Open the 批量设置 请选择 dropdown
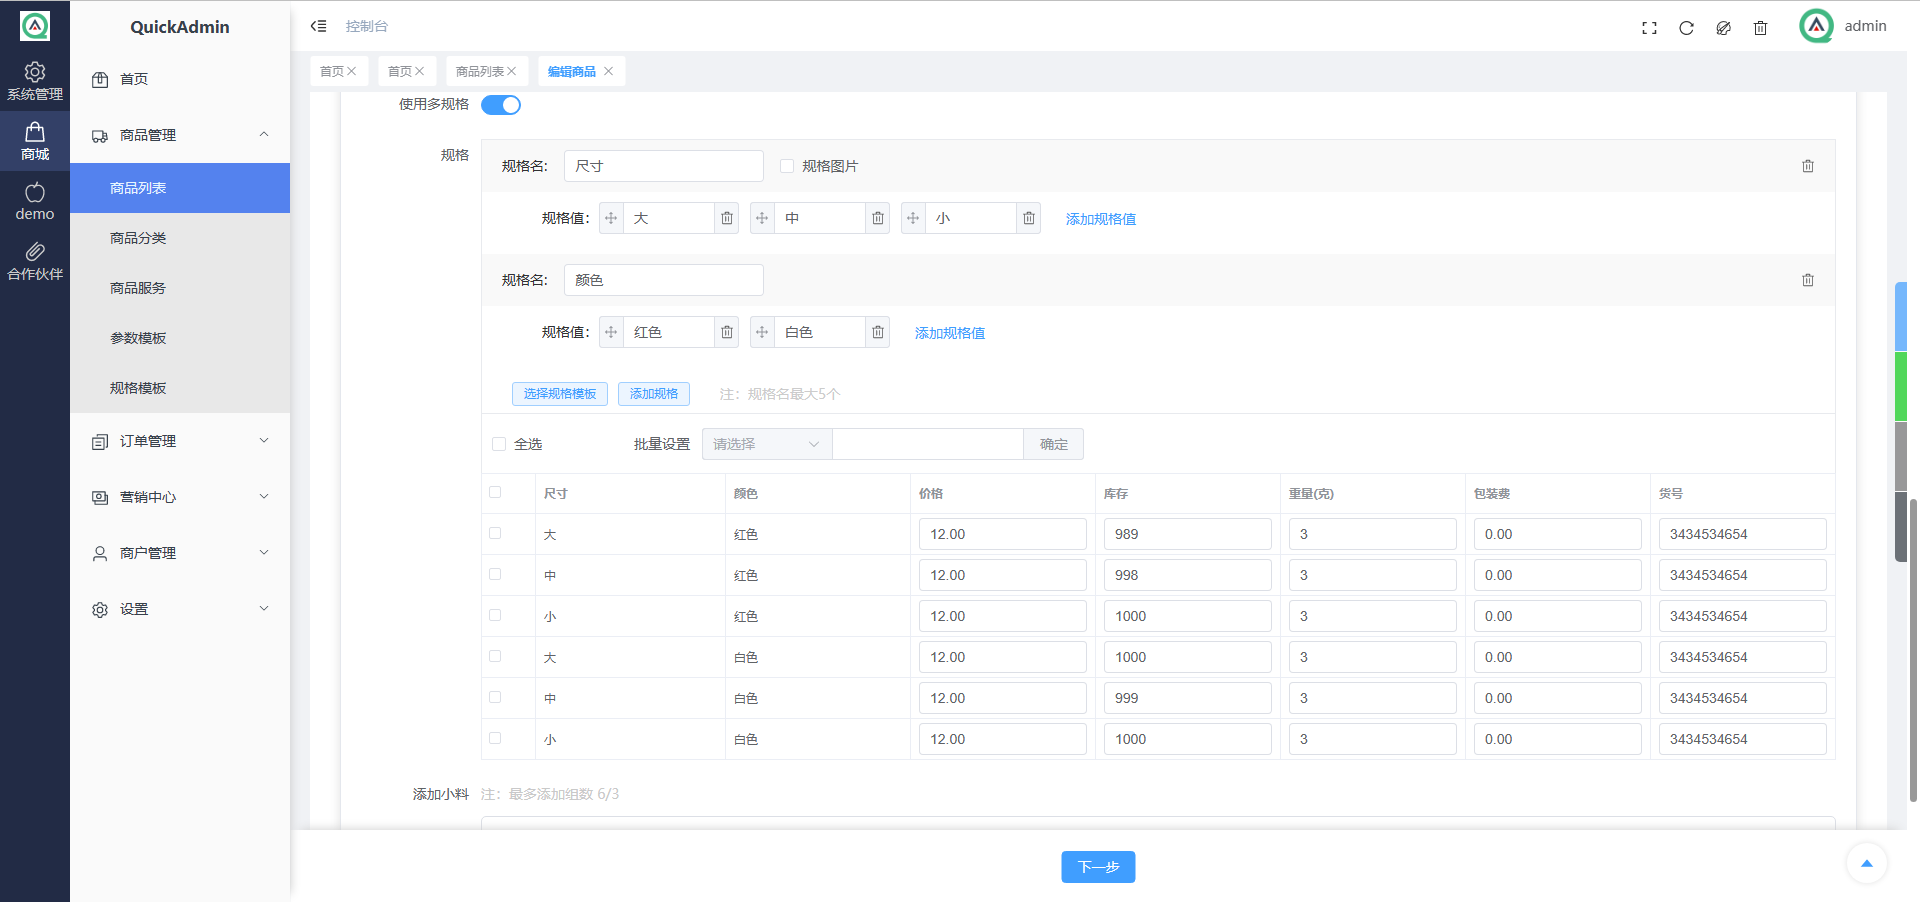Screen dimensions: 1920x902 coord(766,444)
